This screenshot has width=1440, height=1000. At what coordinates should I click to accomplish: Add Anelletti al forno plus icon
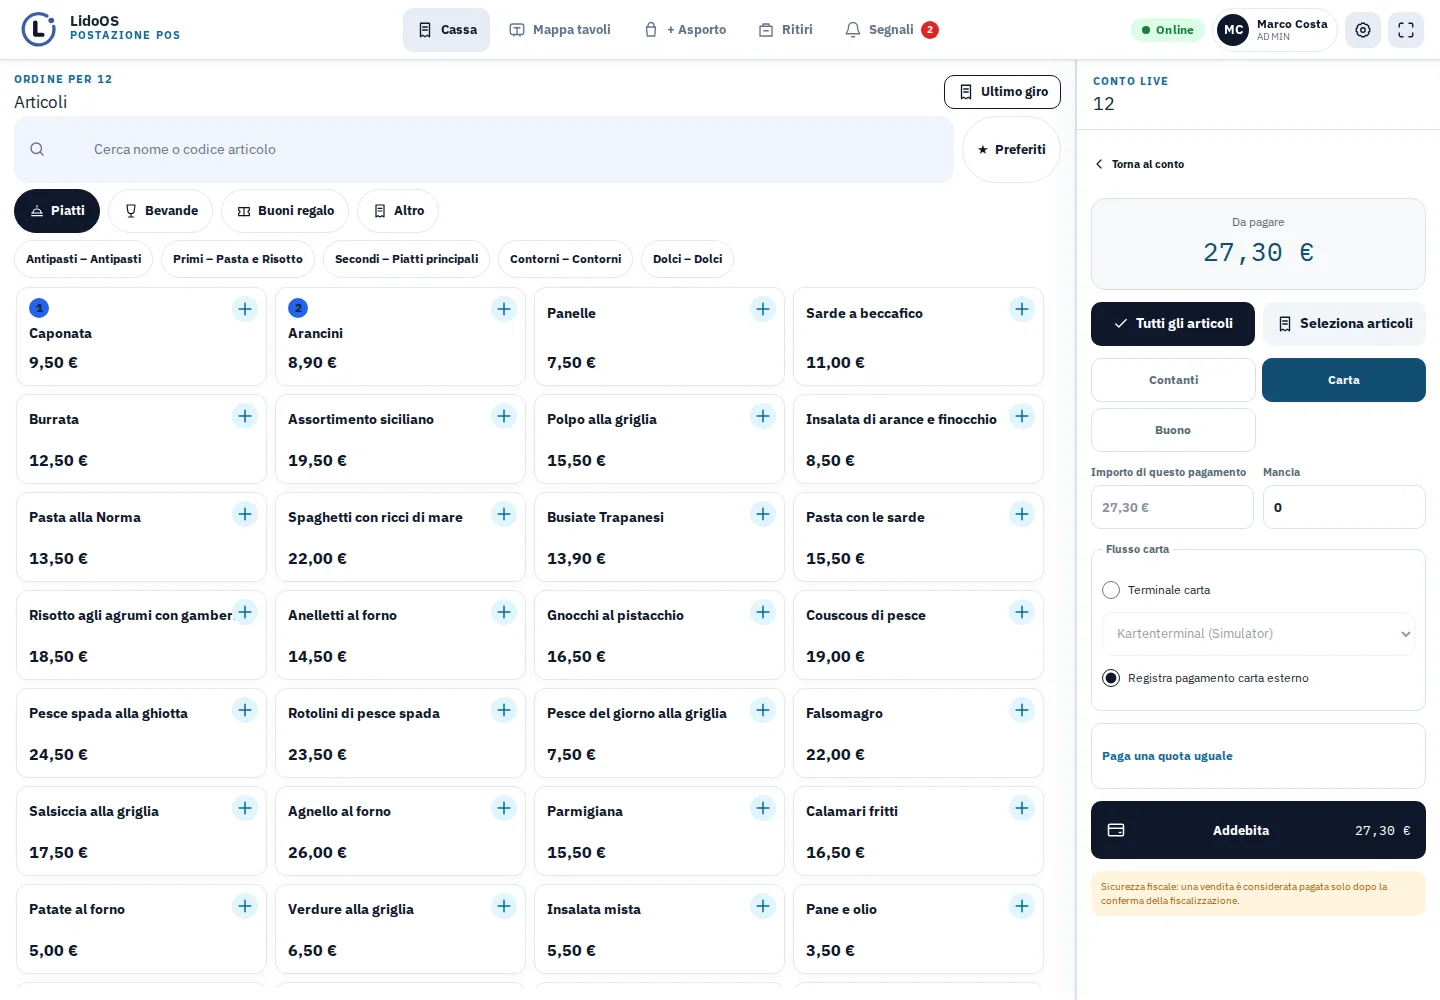[504, 612]
